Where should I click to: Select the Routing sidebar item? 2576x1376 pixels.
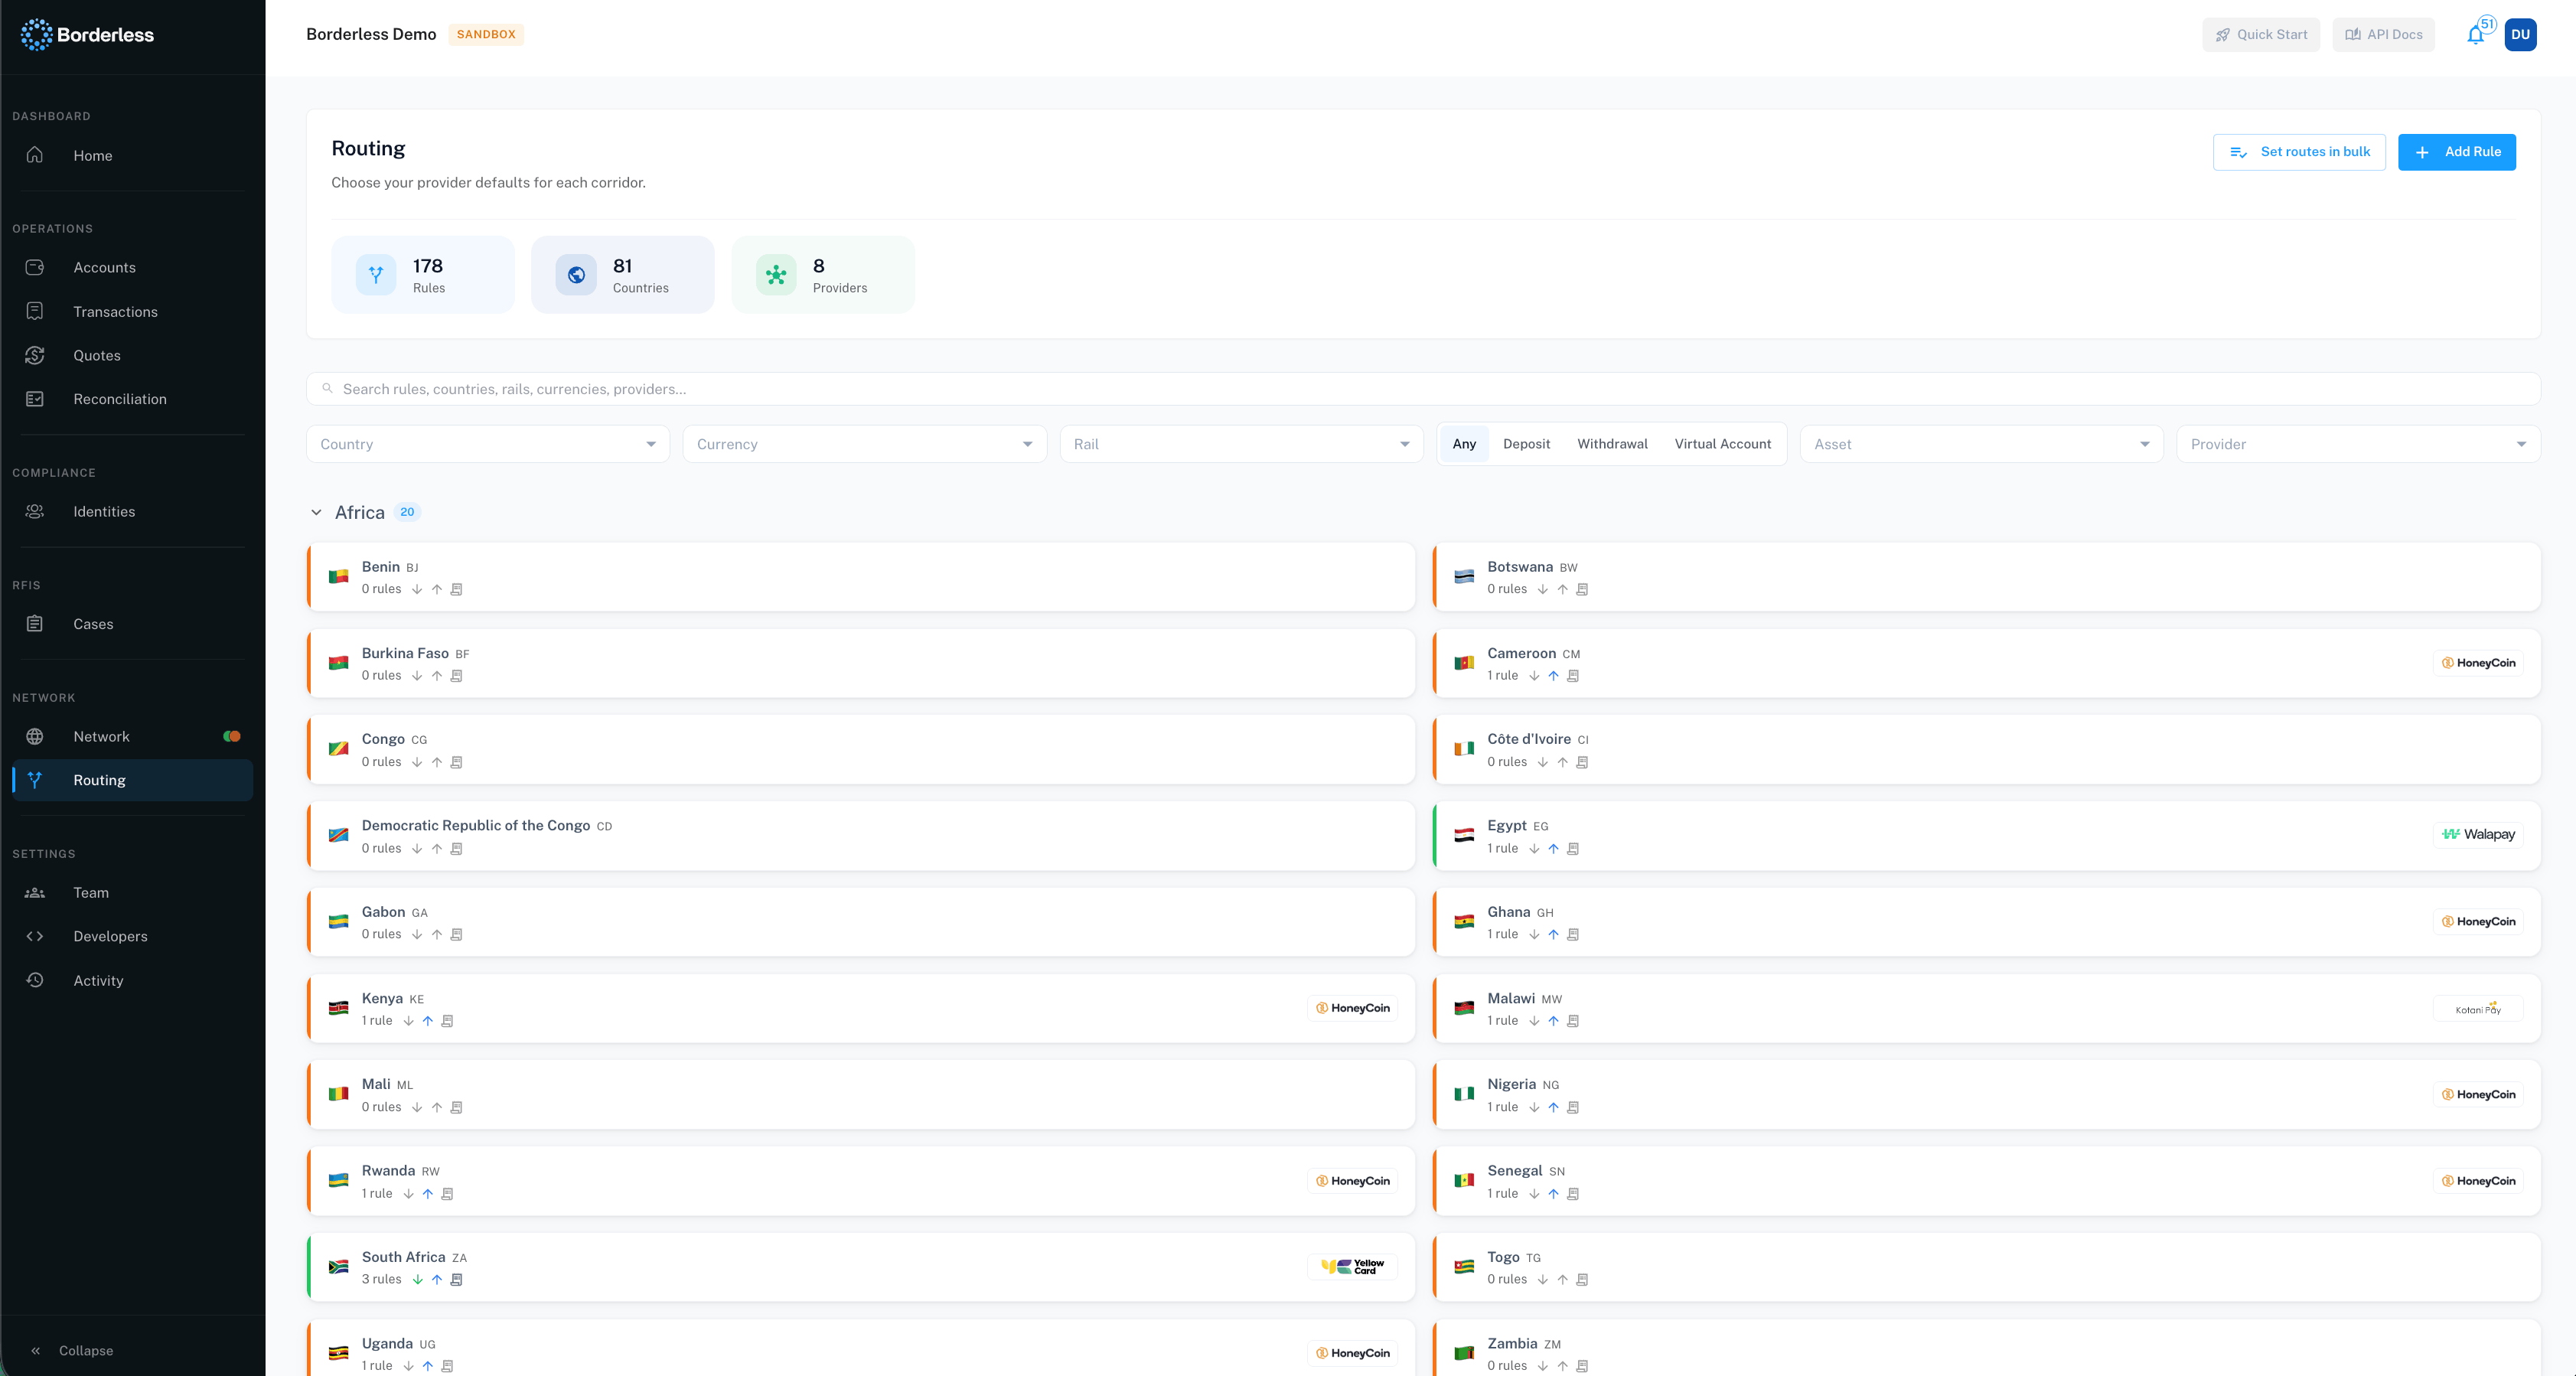132,780
